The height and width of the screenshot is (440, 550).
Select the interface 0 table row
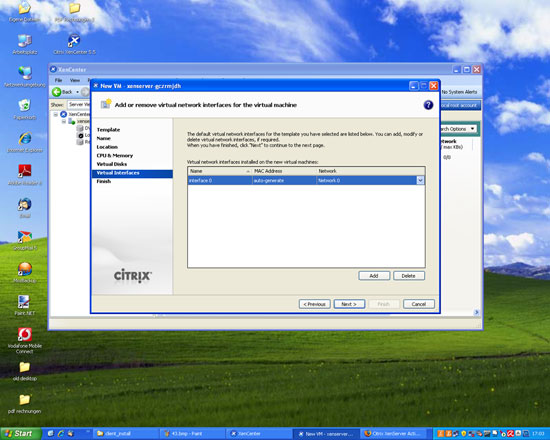(306, 180)
